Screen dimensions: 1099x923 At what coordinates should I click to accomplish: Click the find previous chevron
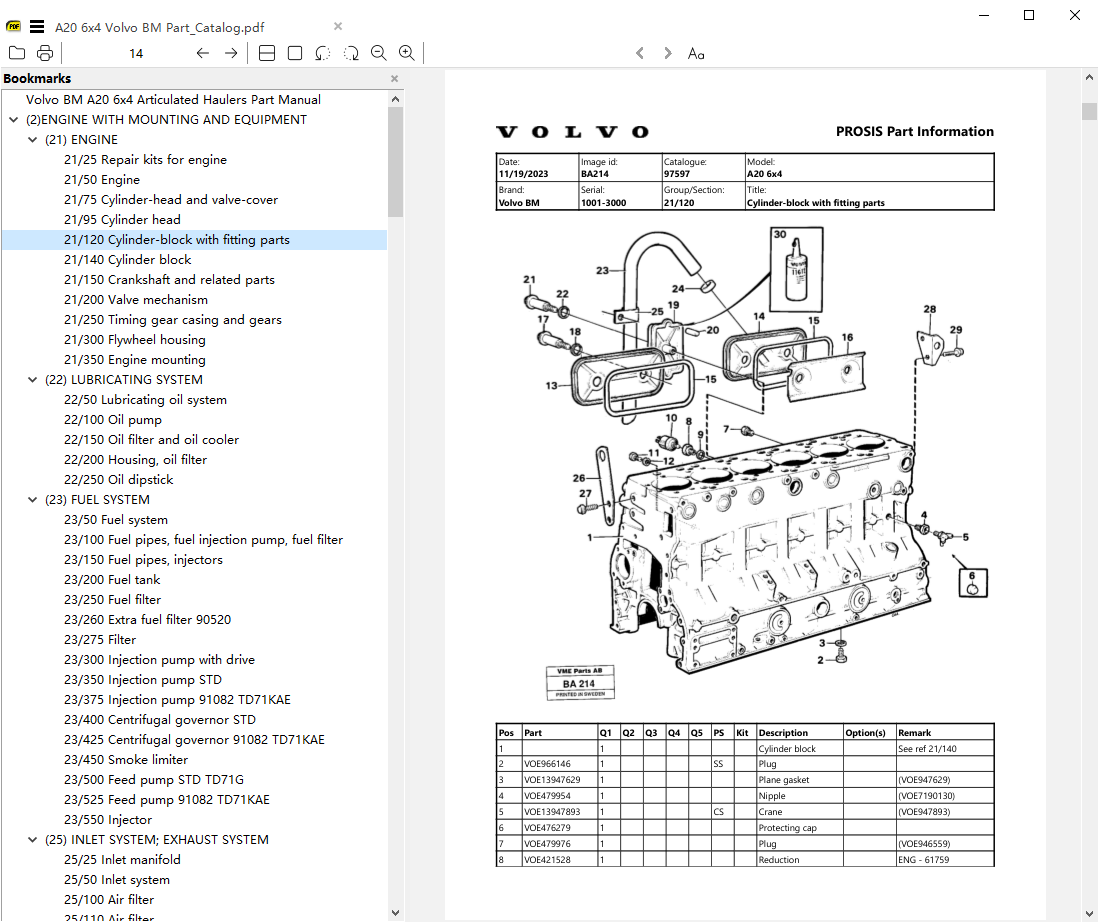[639, 53]
